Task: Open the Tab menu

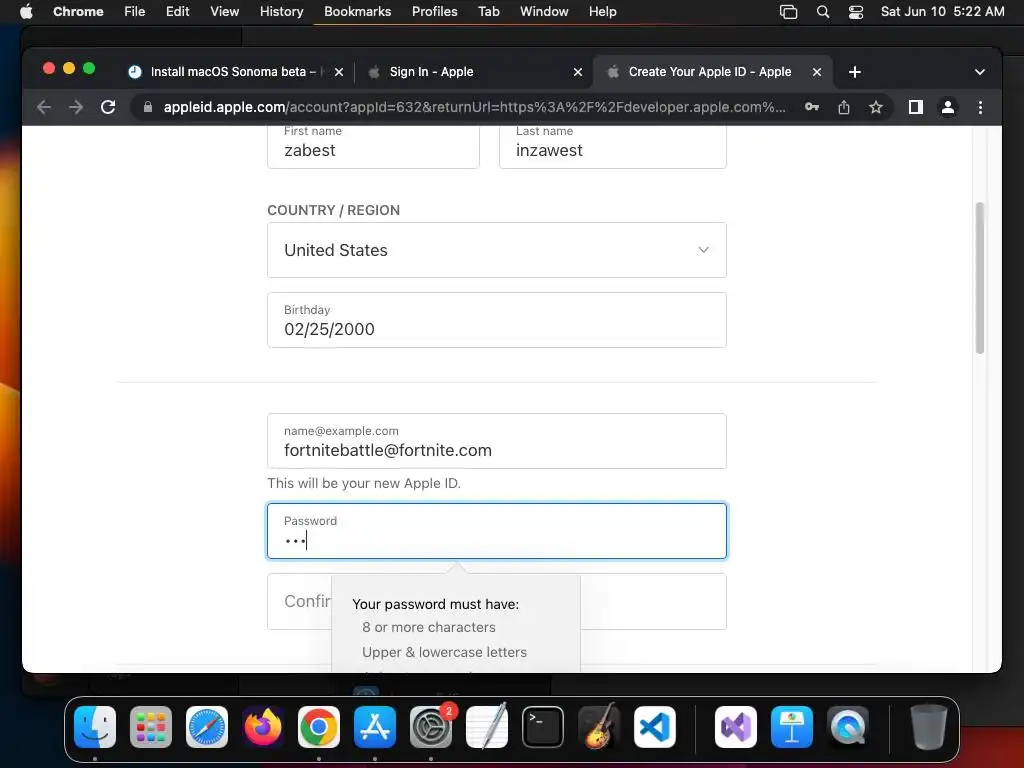Action: 488,11
